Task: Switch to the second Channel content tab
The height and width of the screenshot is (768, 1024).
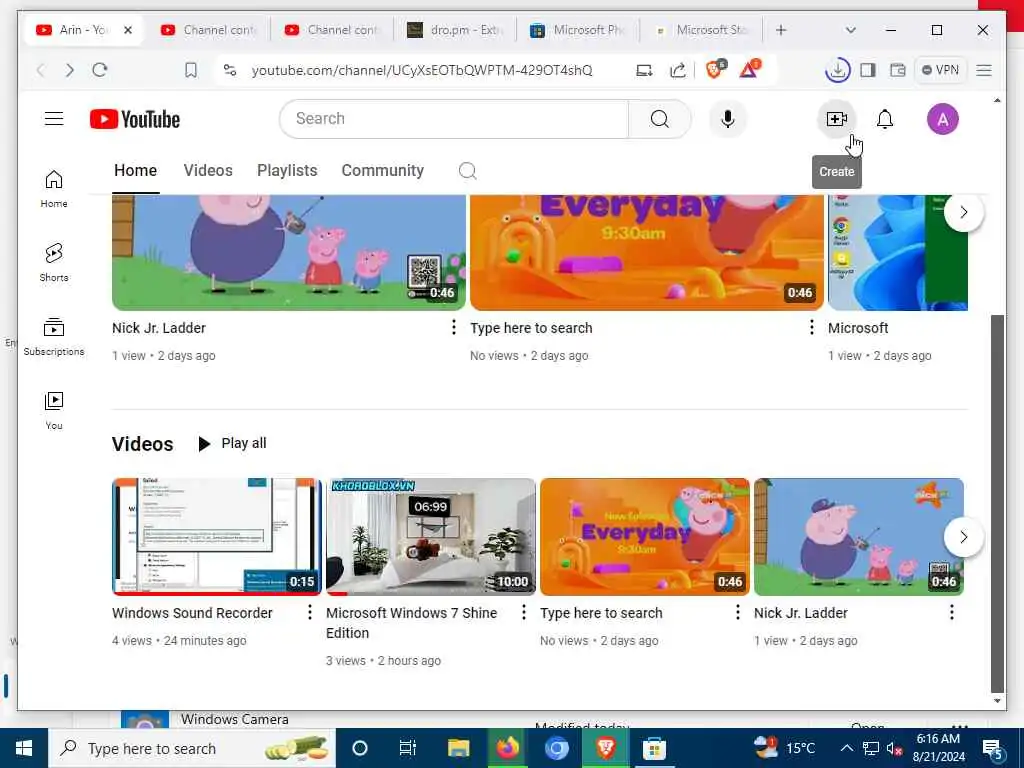Action: [x=333, y=30]
